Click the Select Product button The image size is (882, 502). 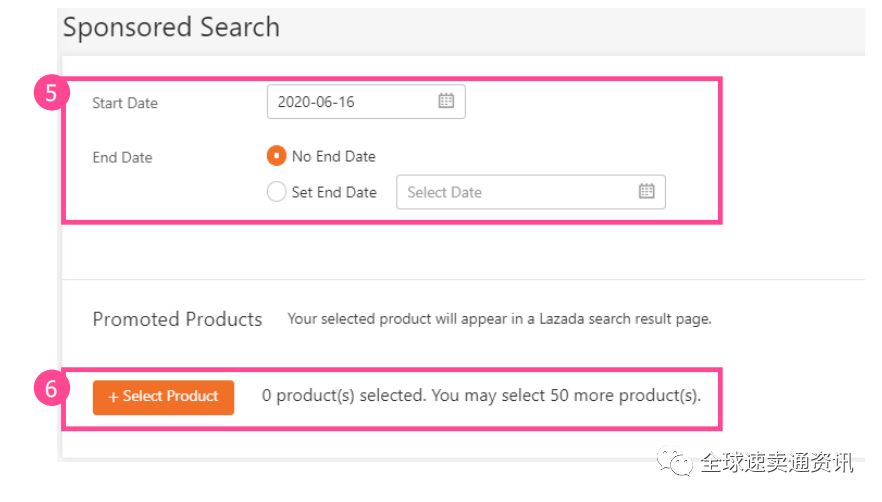pyautogui.click(x=163, y=397)
